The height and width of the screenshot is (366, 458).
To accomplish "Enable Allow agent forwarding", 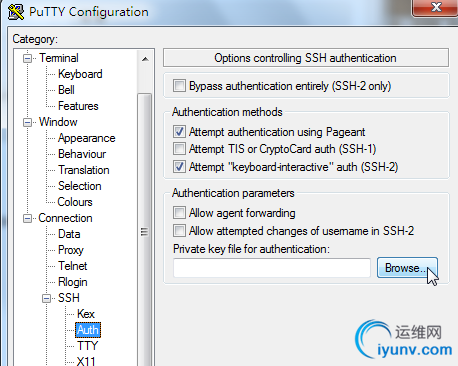I will click(179, 213).
